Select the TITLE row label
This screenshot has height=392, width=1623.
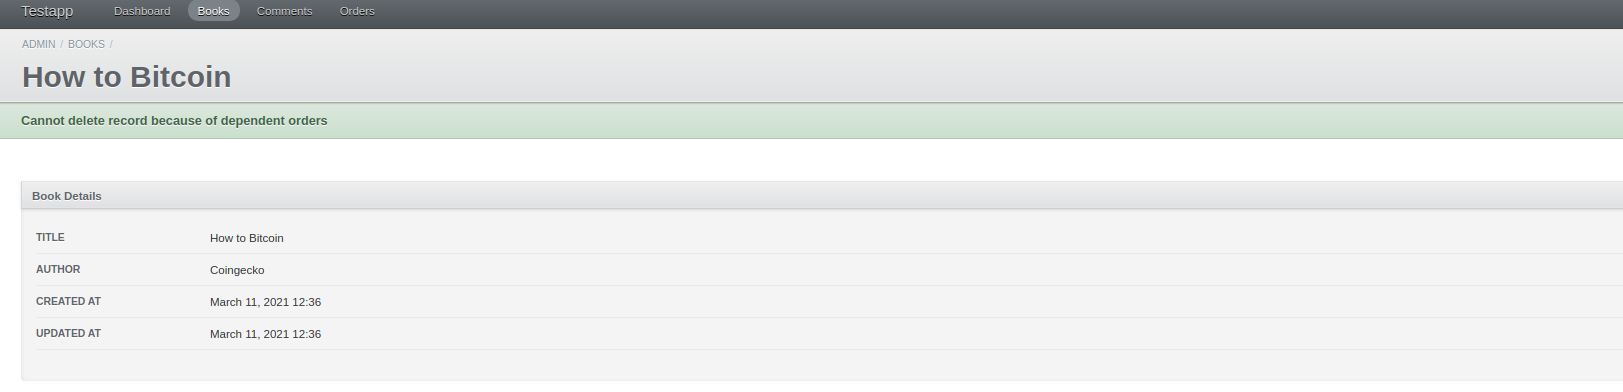click(x=50, y=238)
